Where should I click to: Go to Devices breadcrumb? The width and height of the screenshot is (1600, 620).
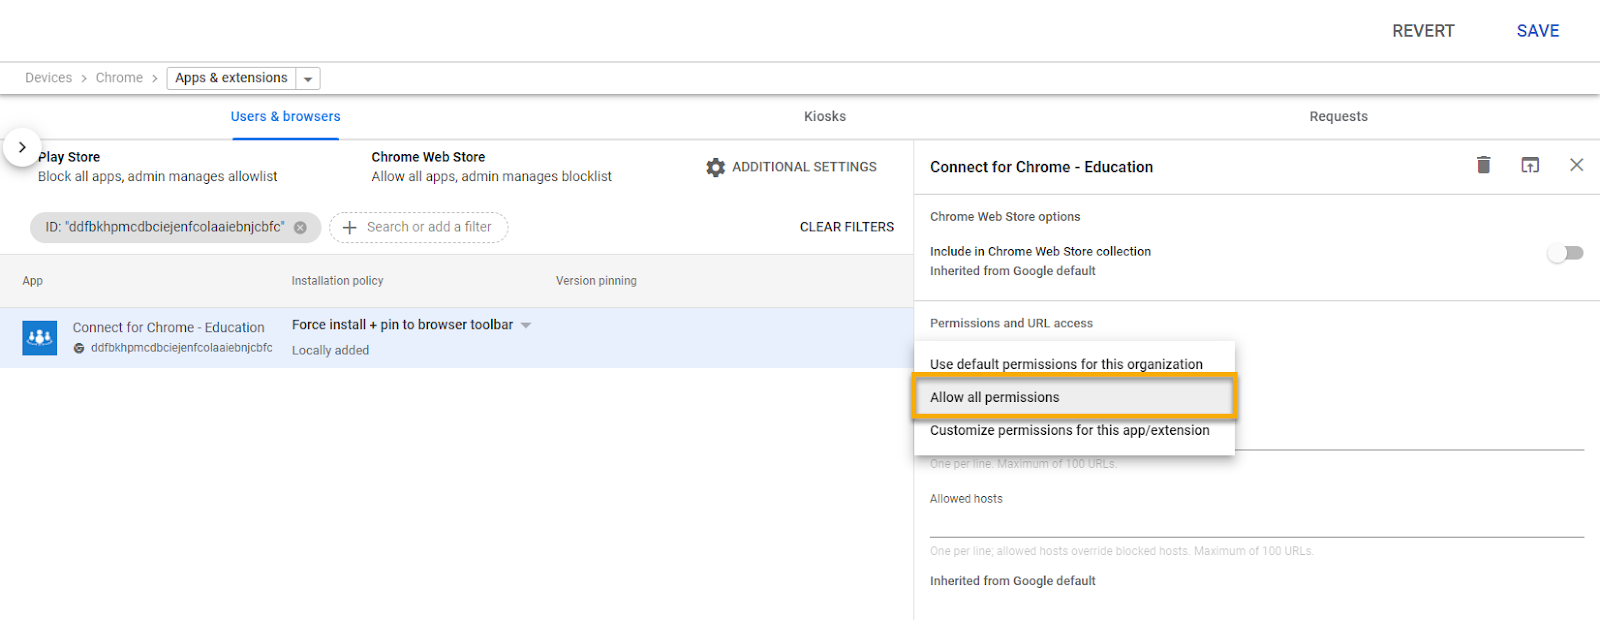coord(48,78)
